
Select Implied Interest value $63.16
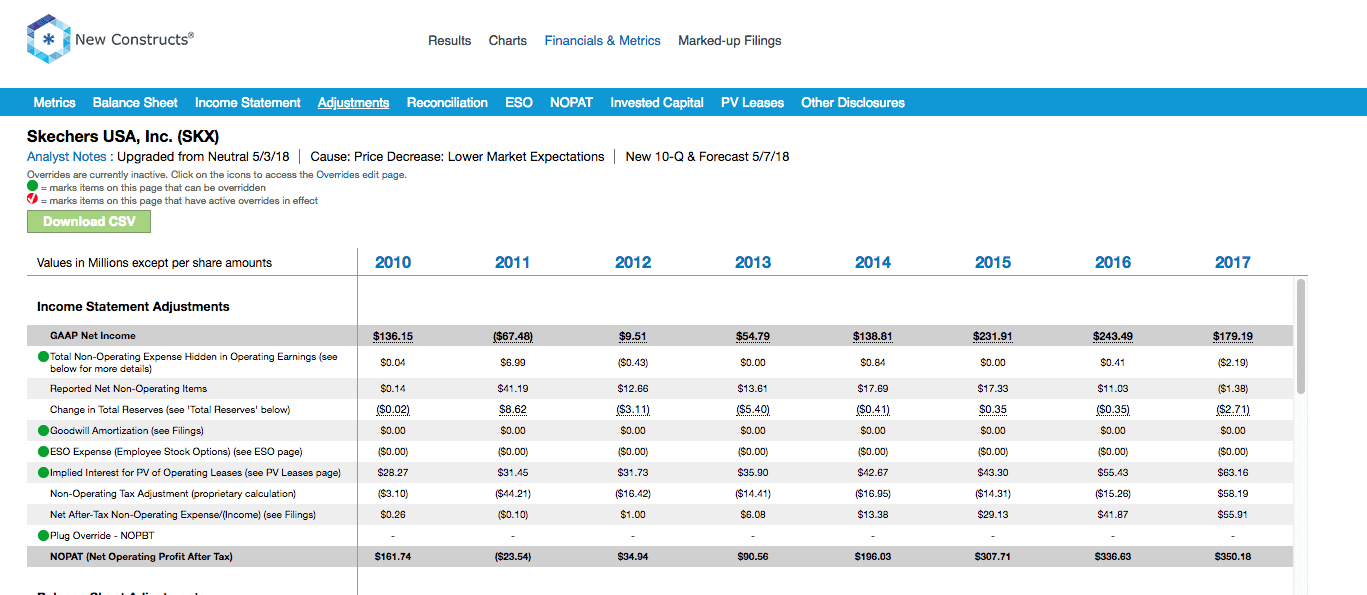[1233, 473]
